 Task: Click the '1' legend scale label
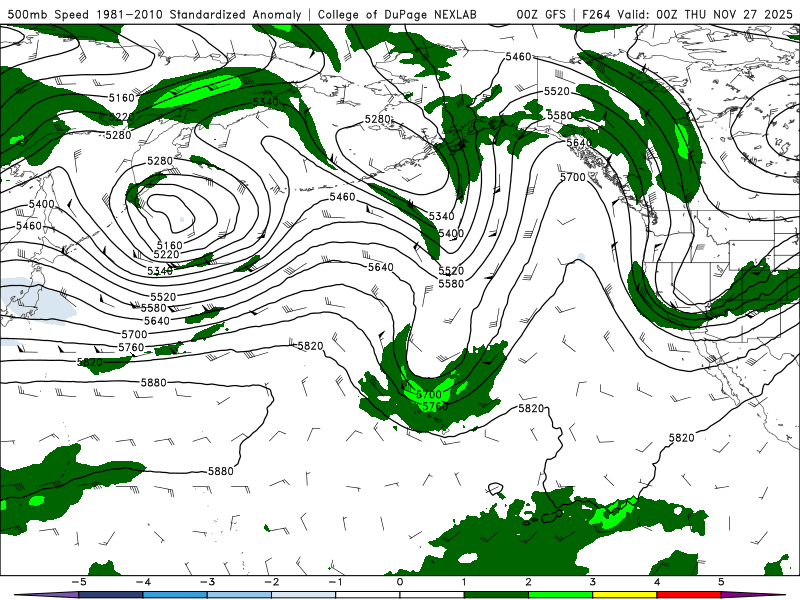pos(464,582)
